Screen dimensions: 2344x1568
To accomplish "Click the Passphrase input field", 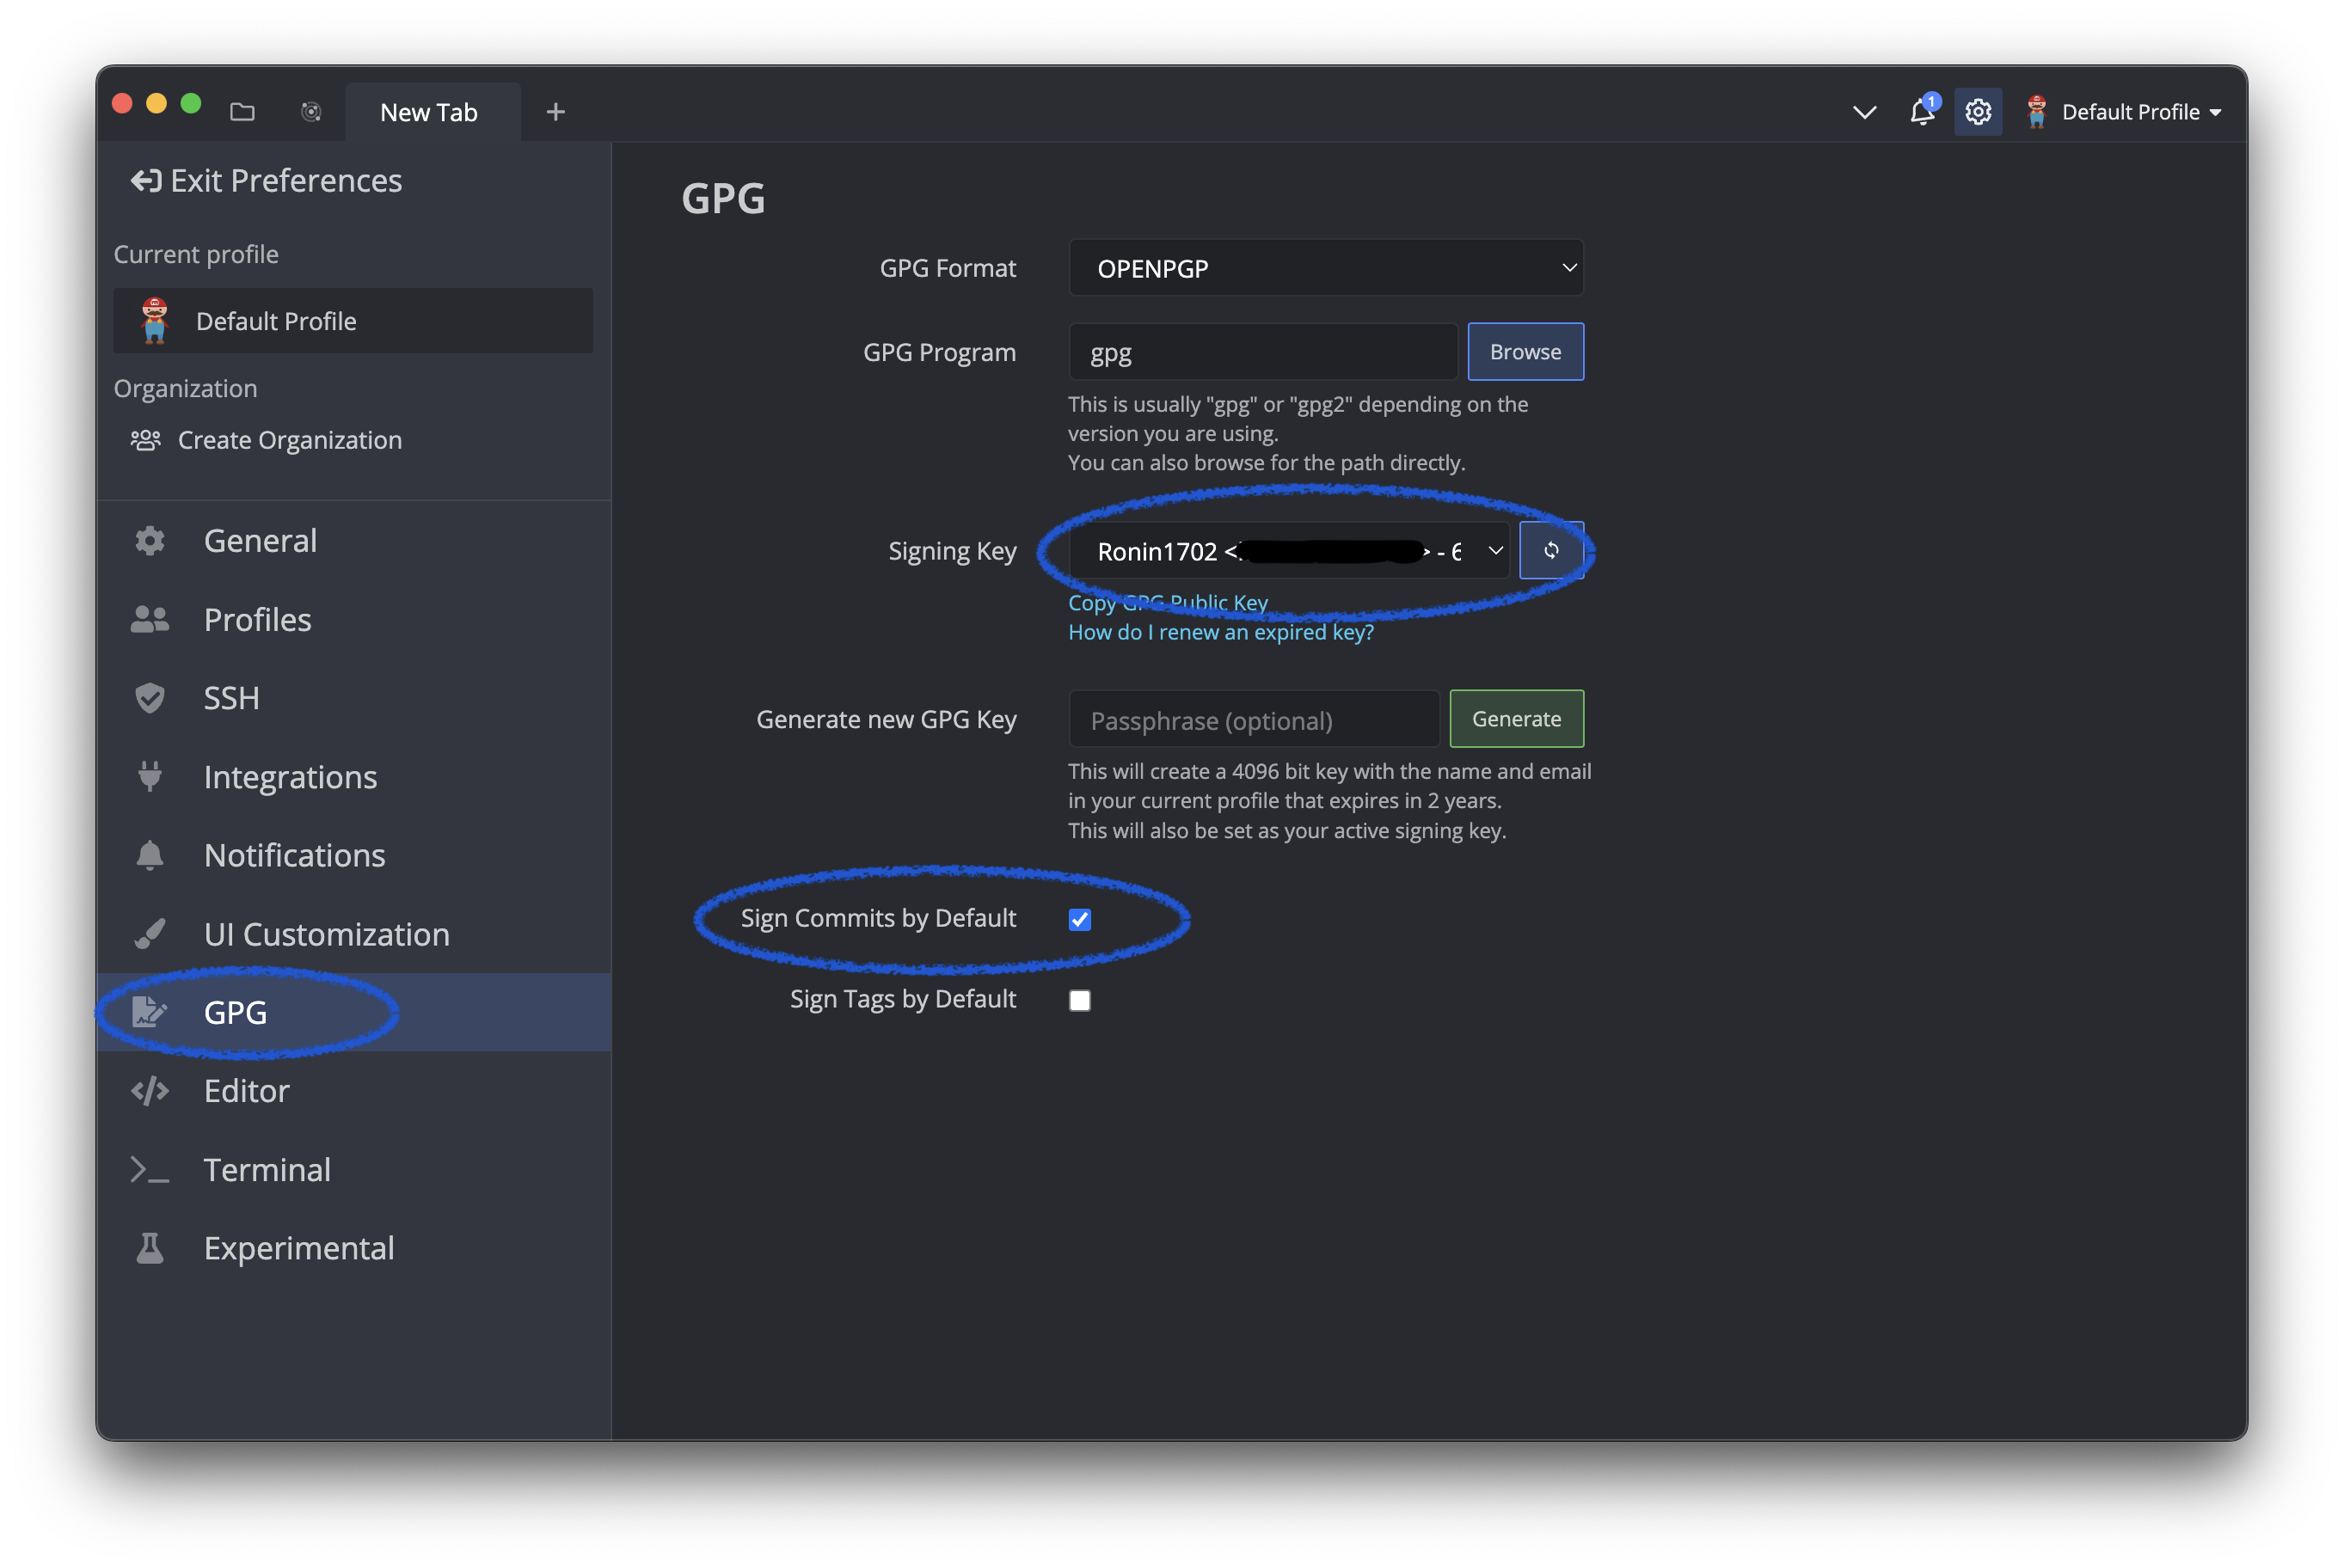I will 1253,720.
